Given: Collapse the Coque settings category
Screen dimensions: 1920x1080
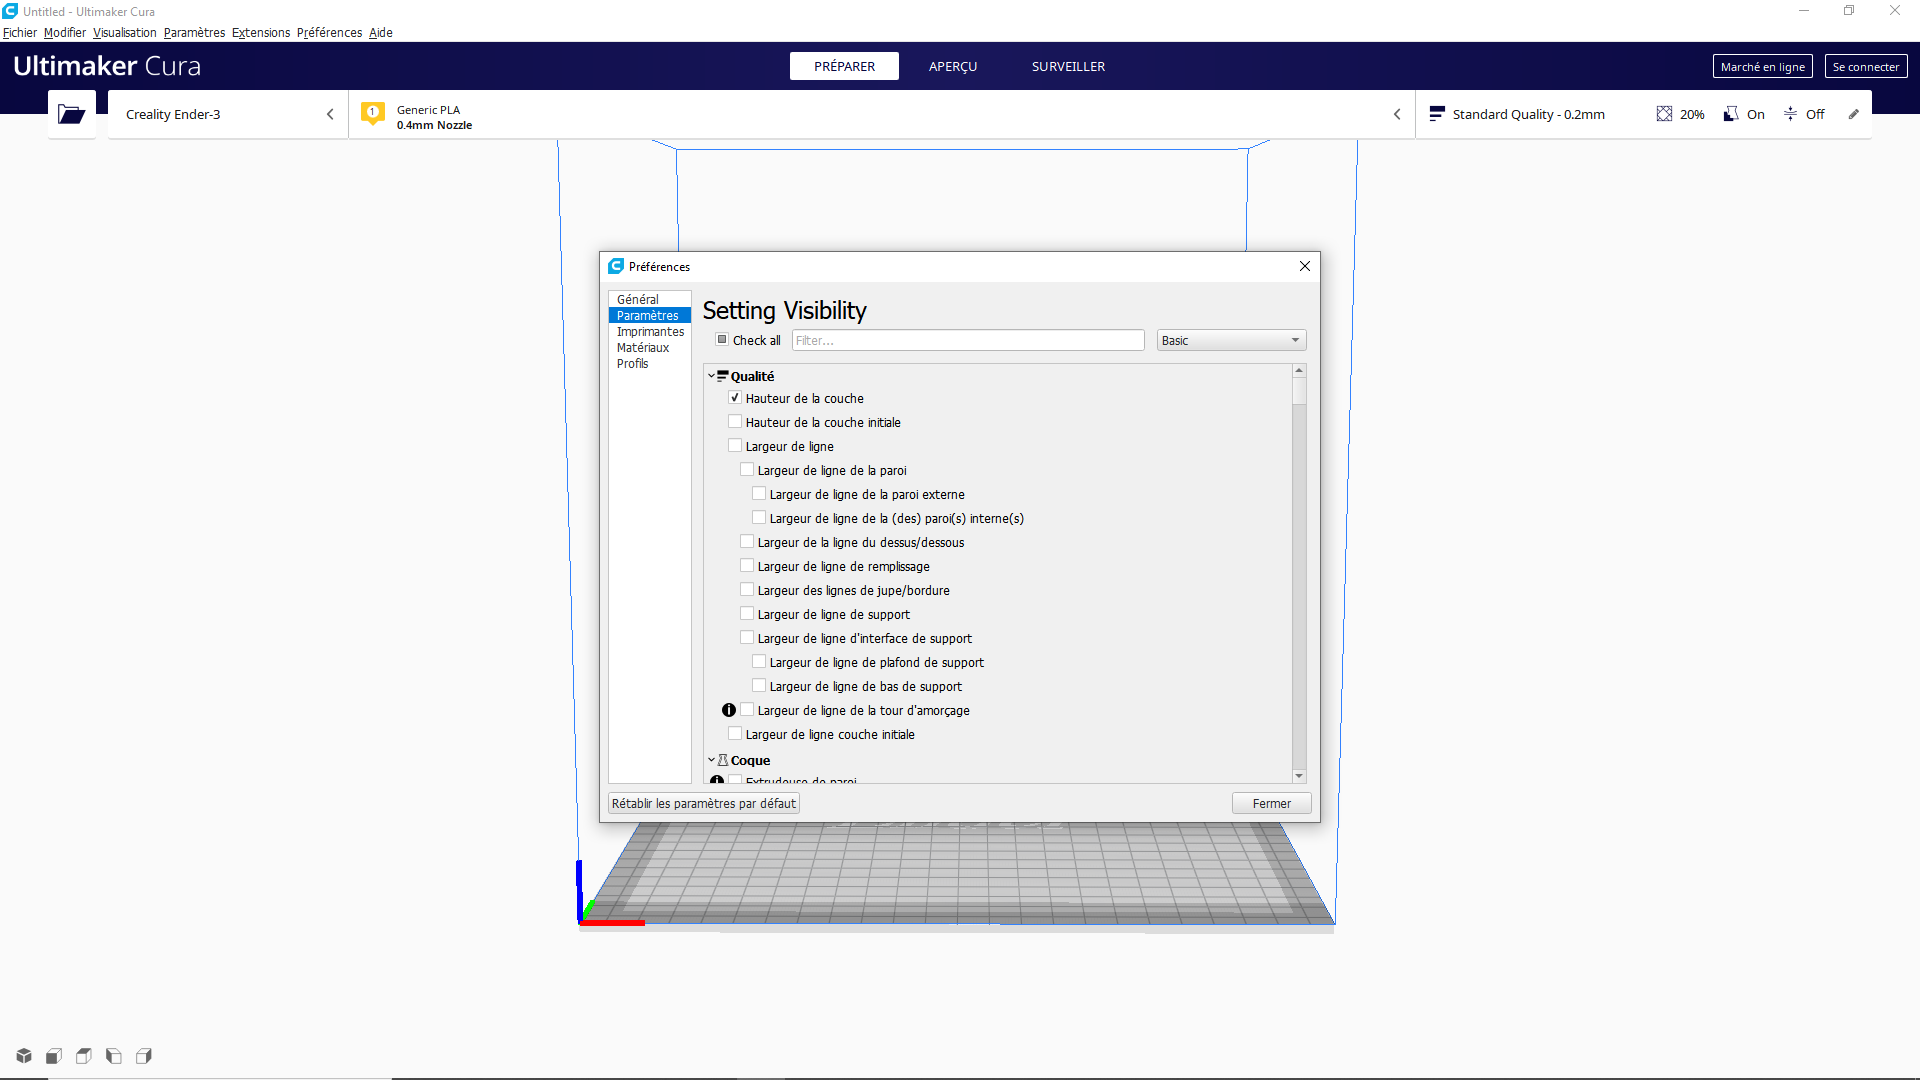Looking at the screenshot, I should click(x=711, y=760).
